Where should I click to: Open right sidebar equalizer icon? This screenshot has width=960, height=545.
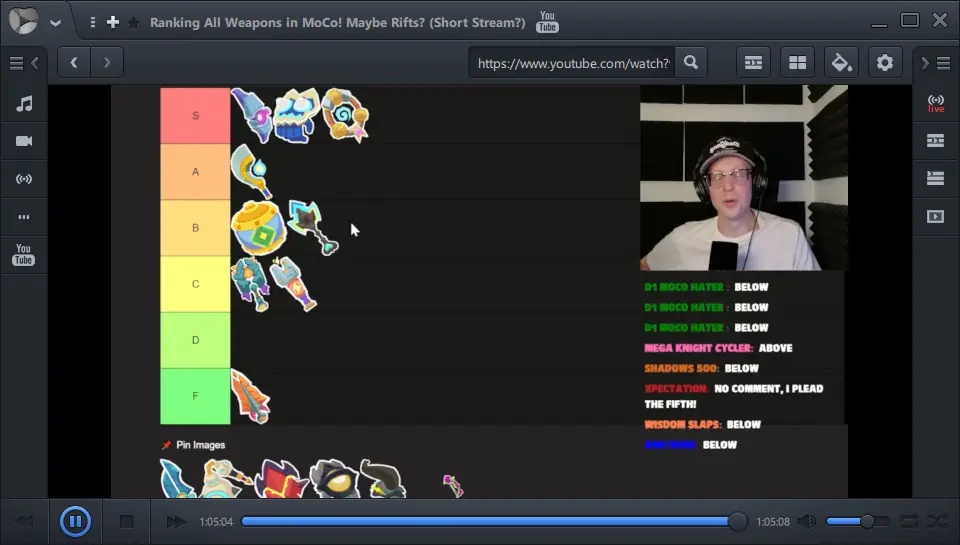(936, 141)
